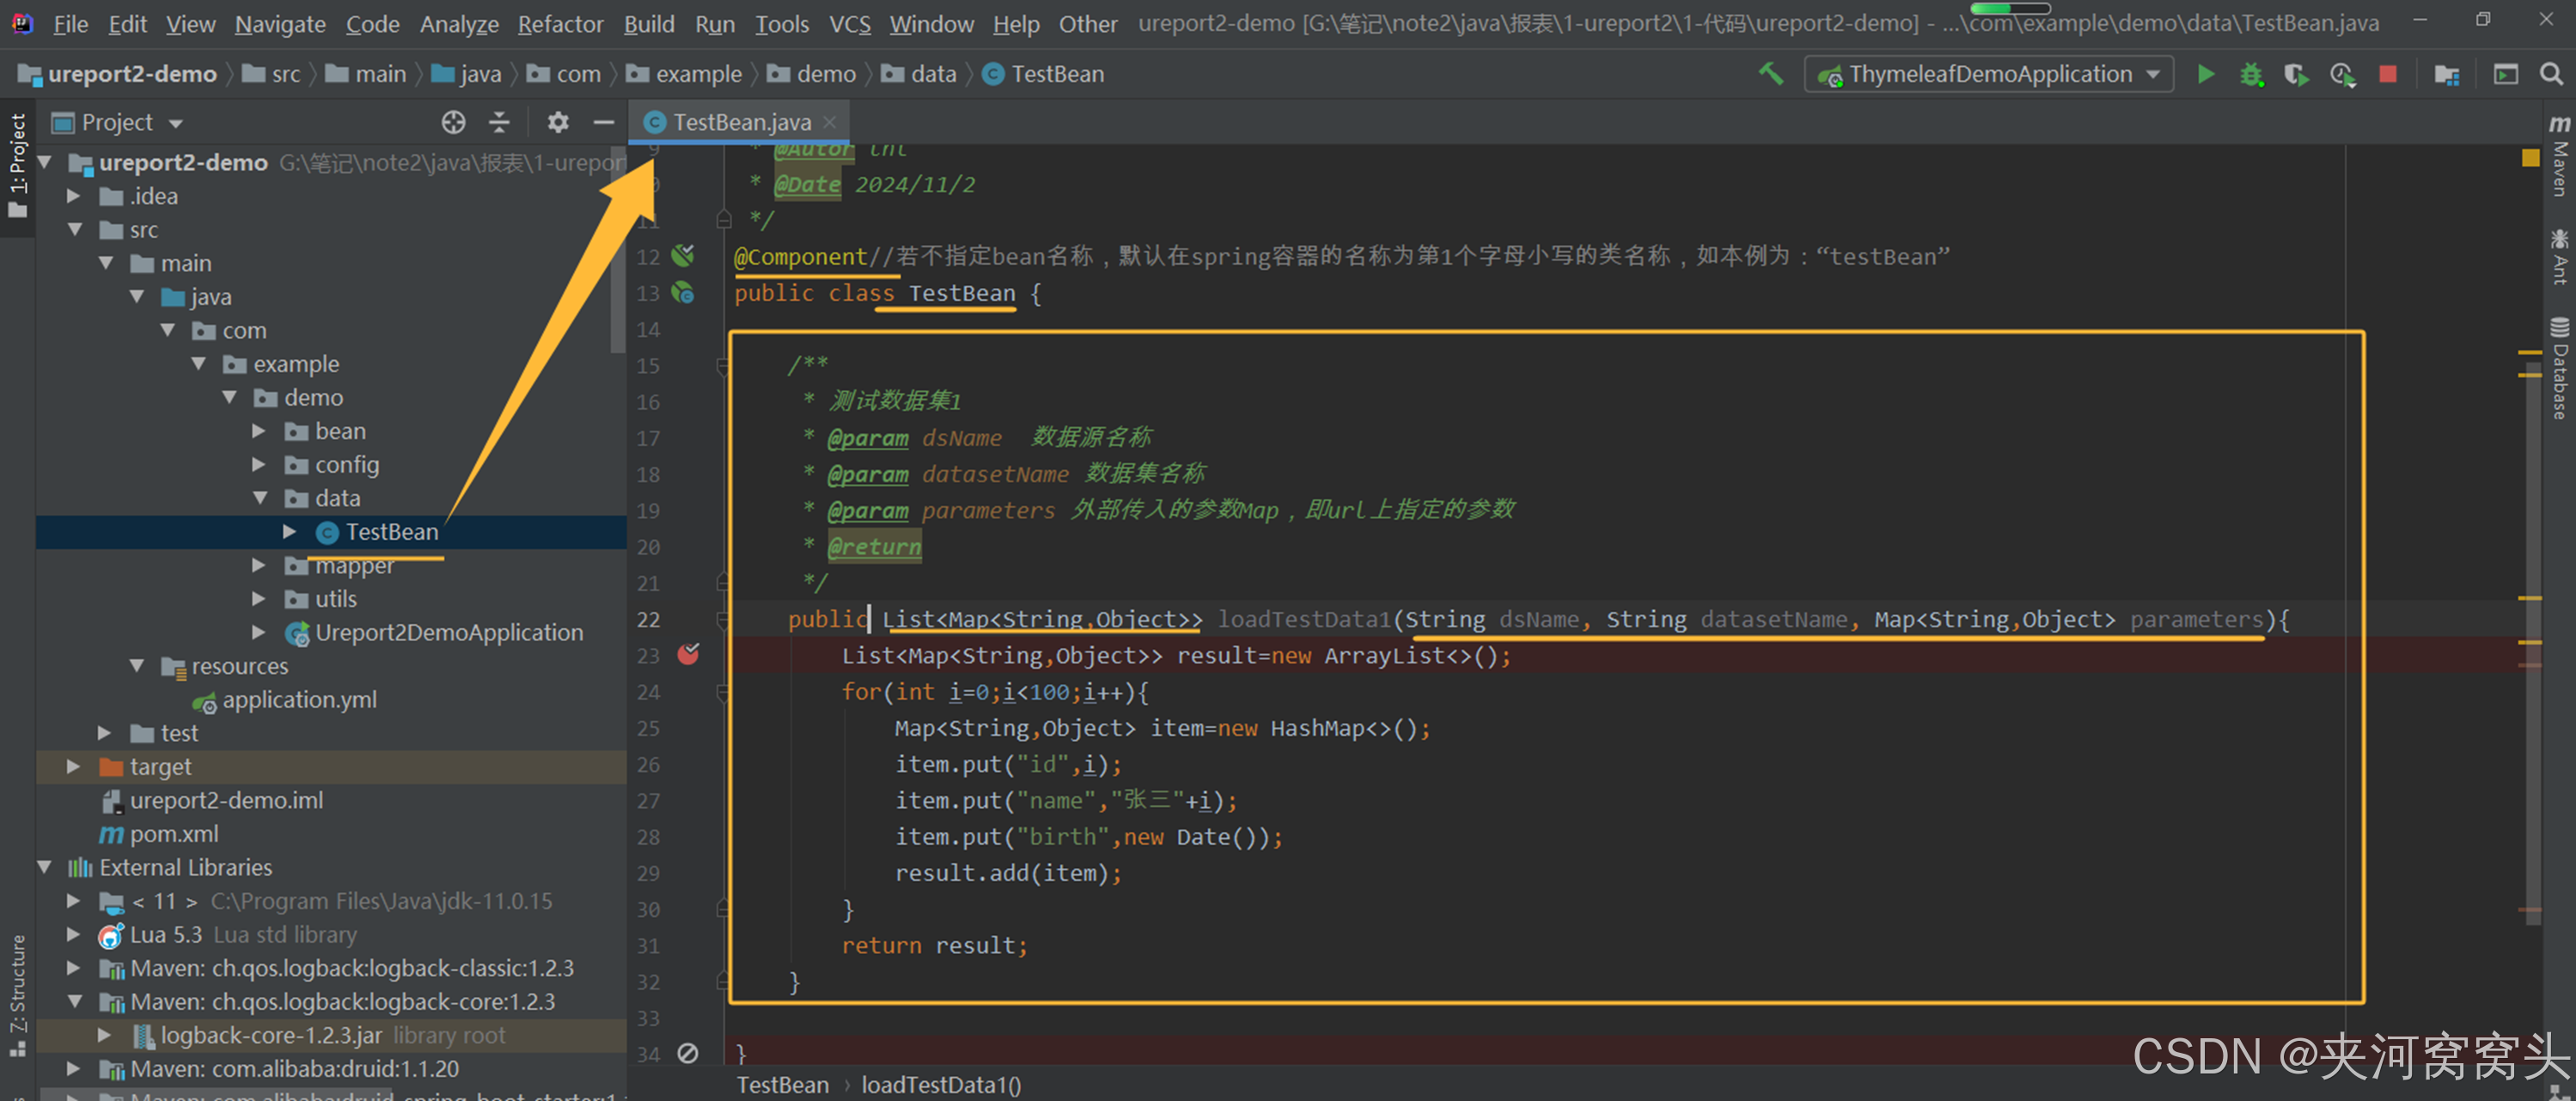Click loadTestData1() in bottom breadcrumb
The image size is (2576, 1101).
940,1085
